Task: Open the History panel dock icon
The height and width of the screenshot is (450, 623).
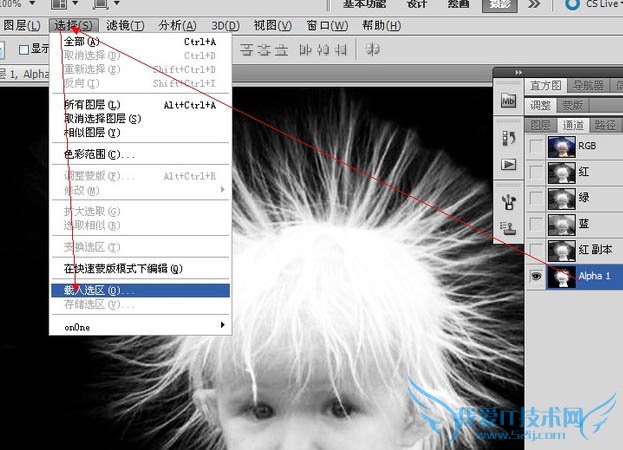Action: [x=509, y=138]
